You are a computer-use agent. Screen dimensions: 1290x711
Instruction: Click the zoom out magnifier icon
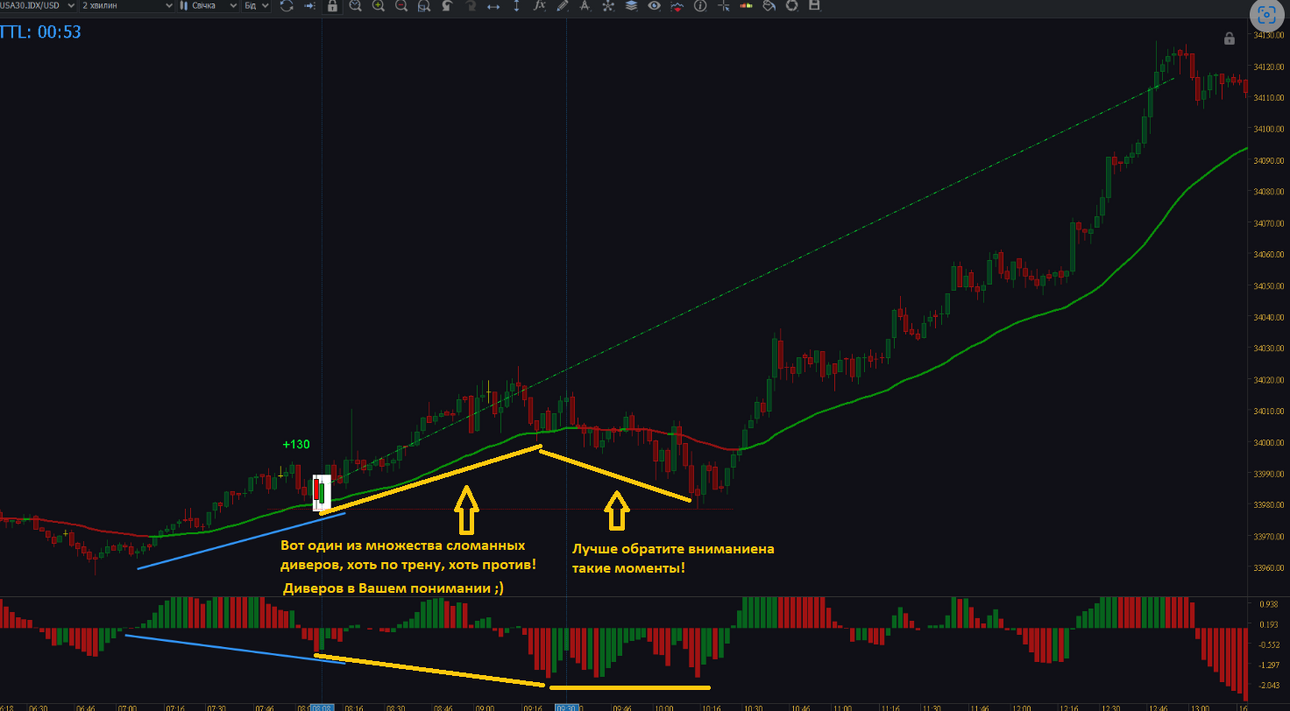[x=401, y=6]
